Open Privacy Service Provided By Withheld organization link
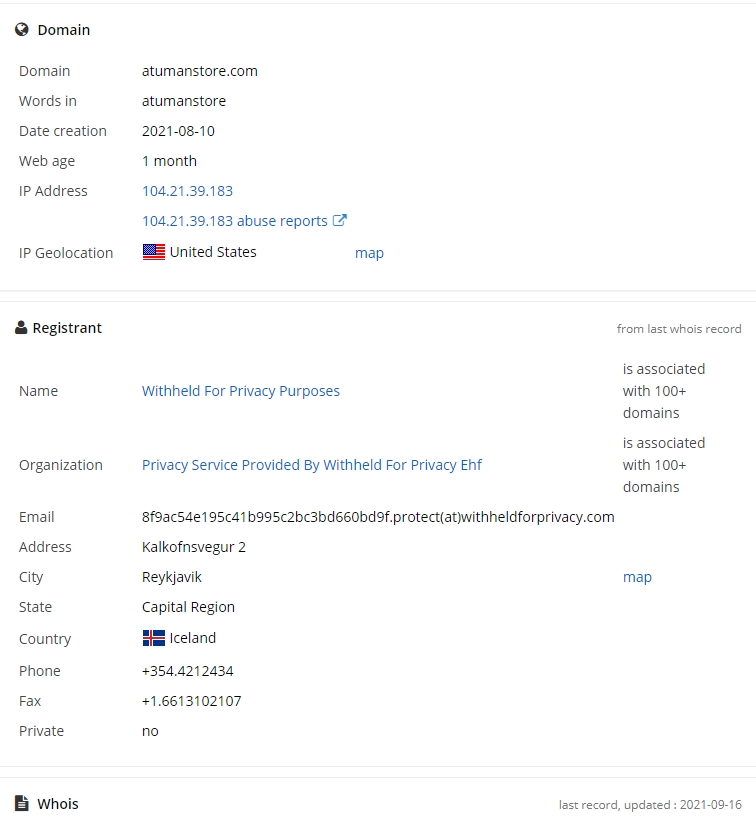 (x=312, y=465)
